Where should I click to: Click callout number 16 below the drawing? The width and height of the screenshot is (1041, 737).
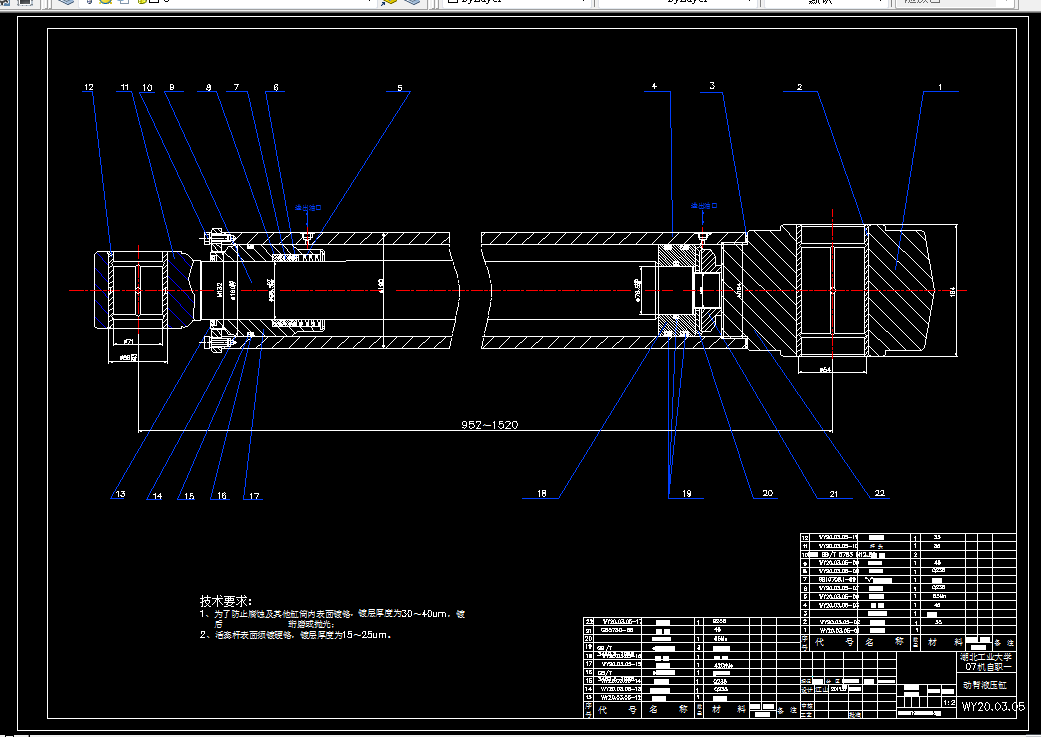pyautogui.click(x=222, y=495)
